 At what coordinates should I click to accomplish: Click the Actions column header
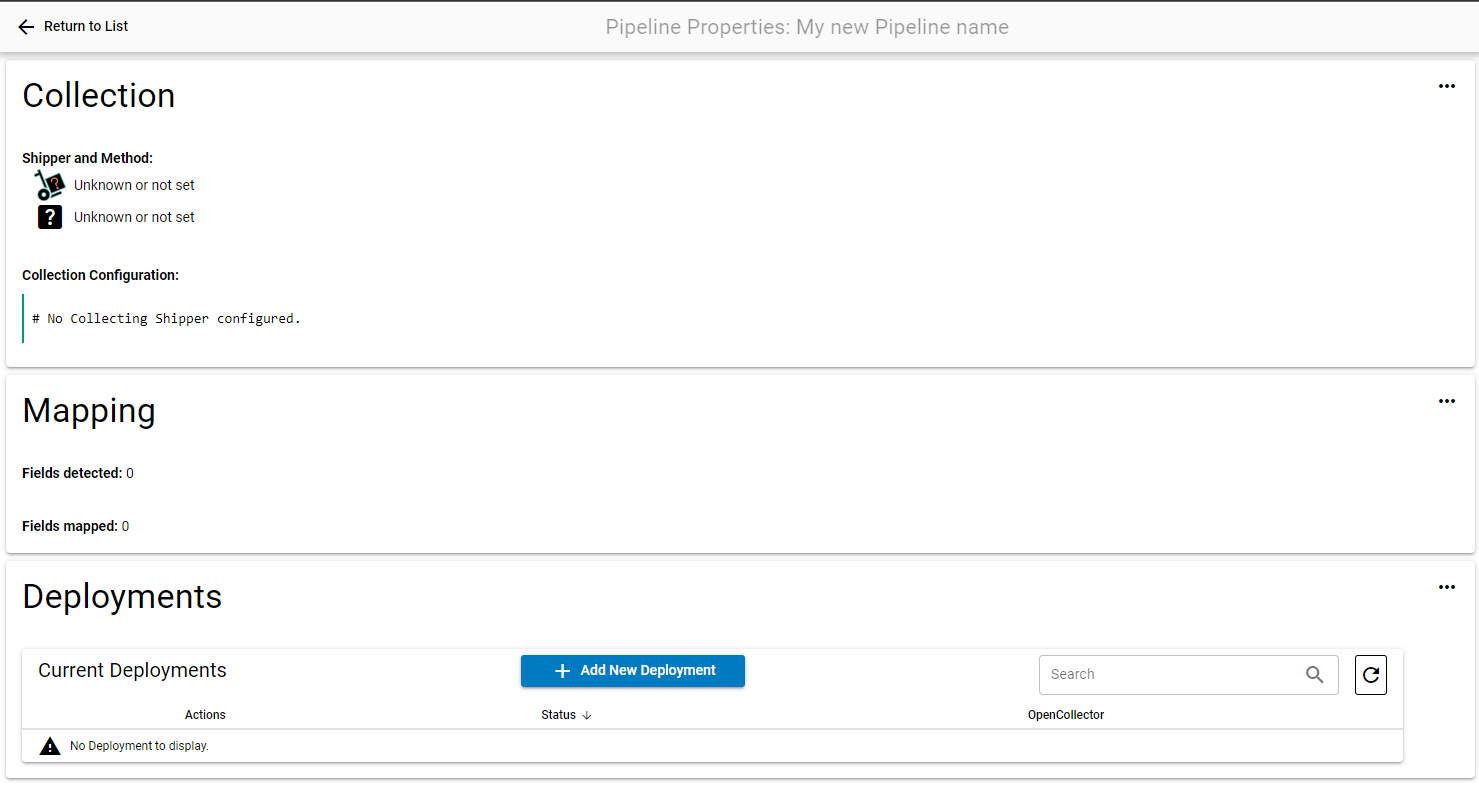tap(205, 715)
